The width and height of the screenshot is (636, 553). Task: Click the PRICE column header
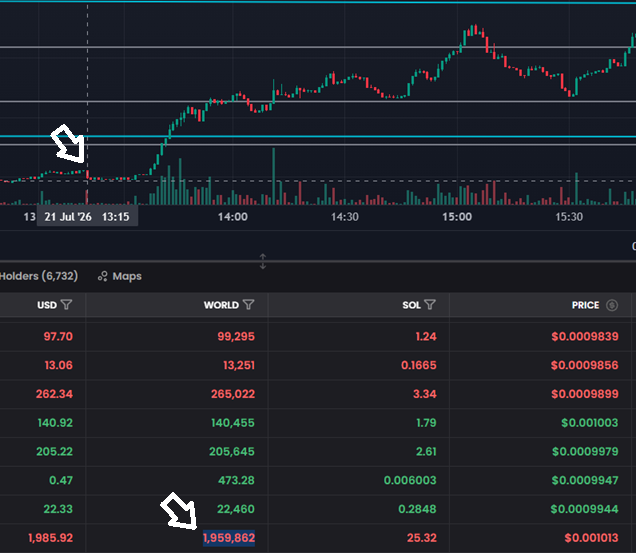[x=585, y=305]
